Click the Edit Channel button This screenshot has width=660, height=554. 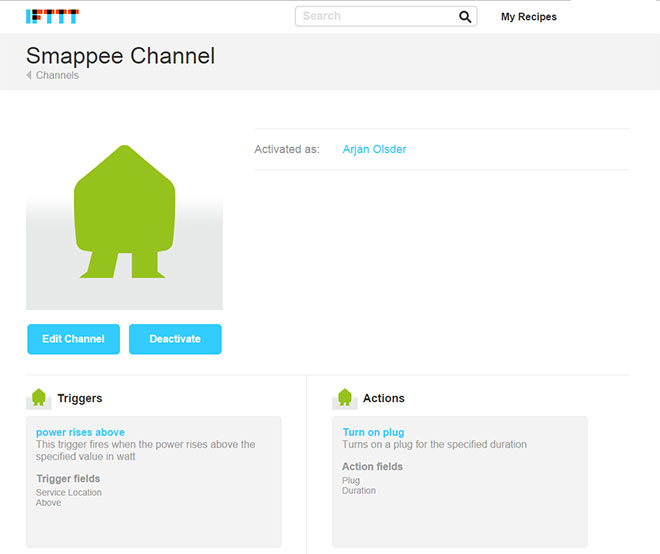74,339
